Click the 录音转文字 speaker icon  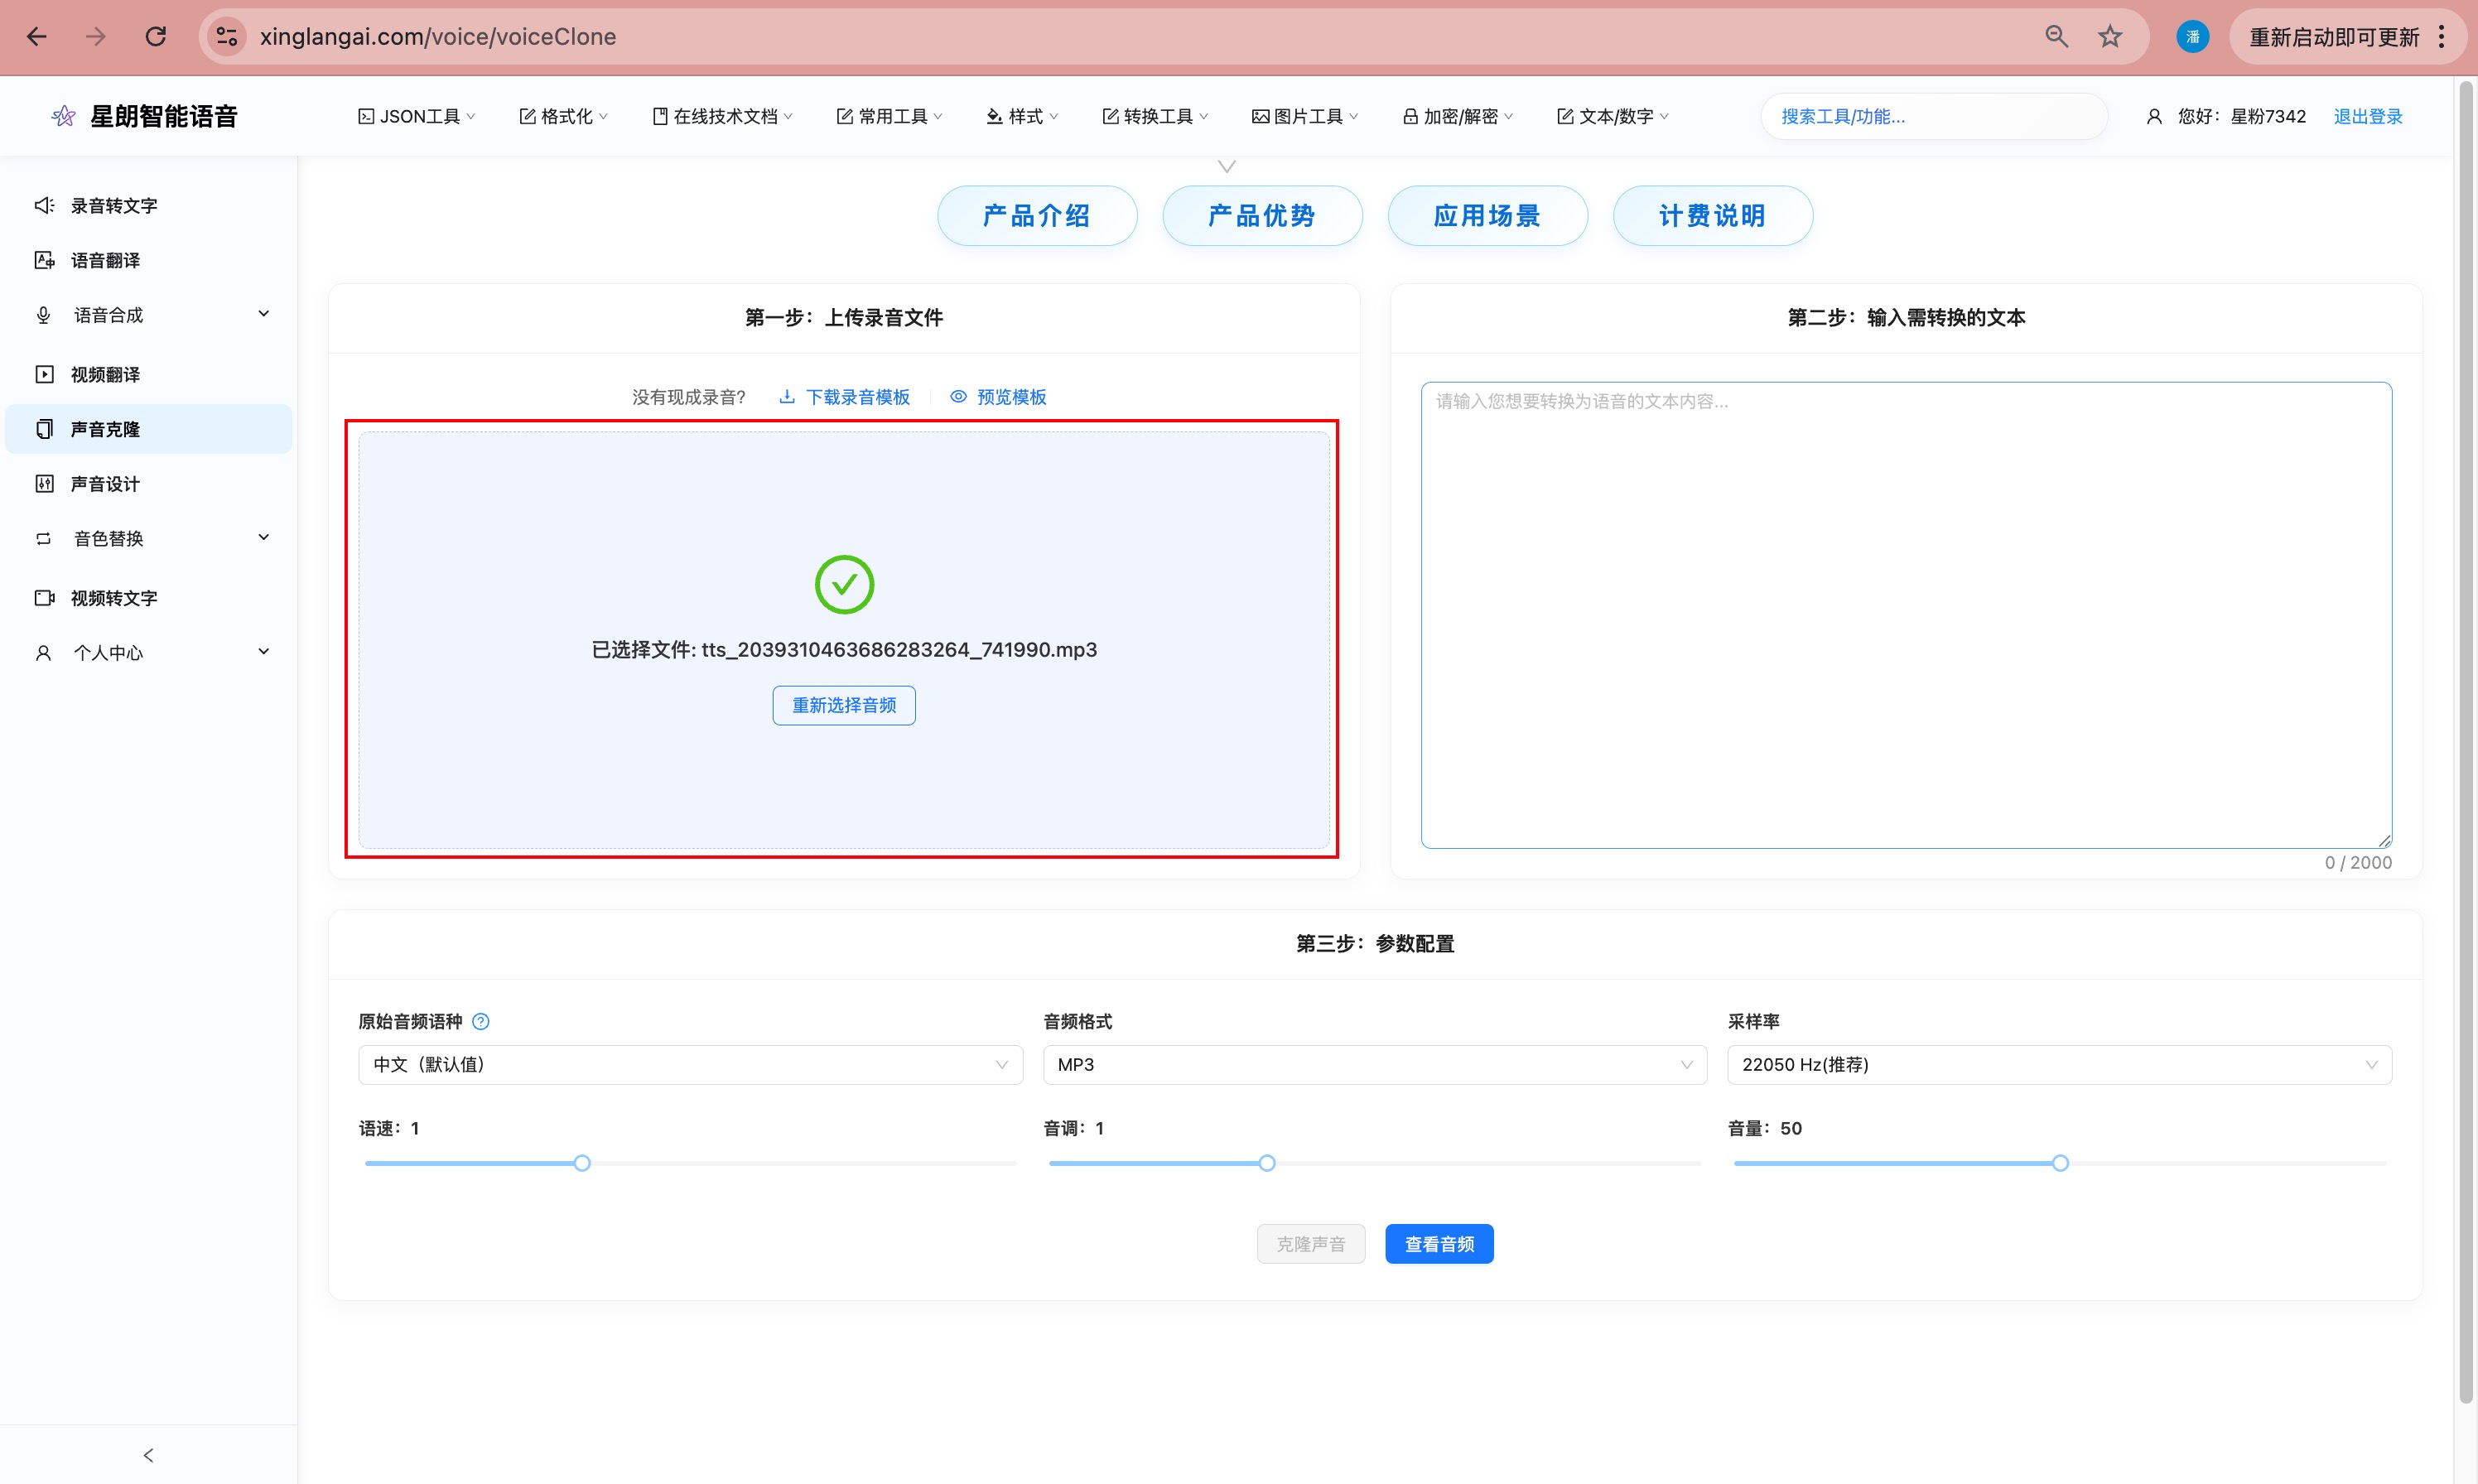(x=44, y=205)
